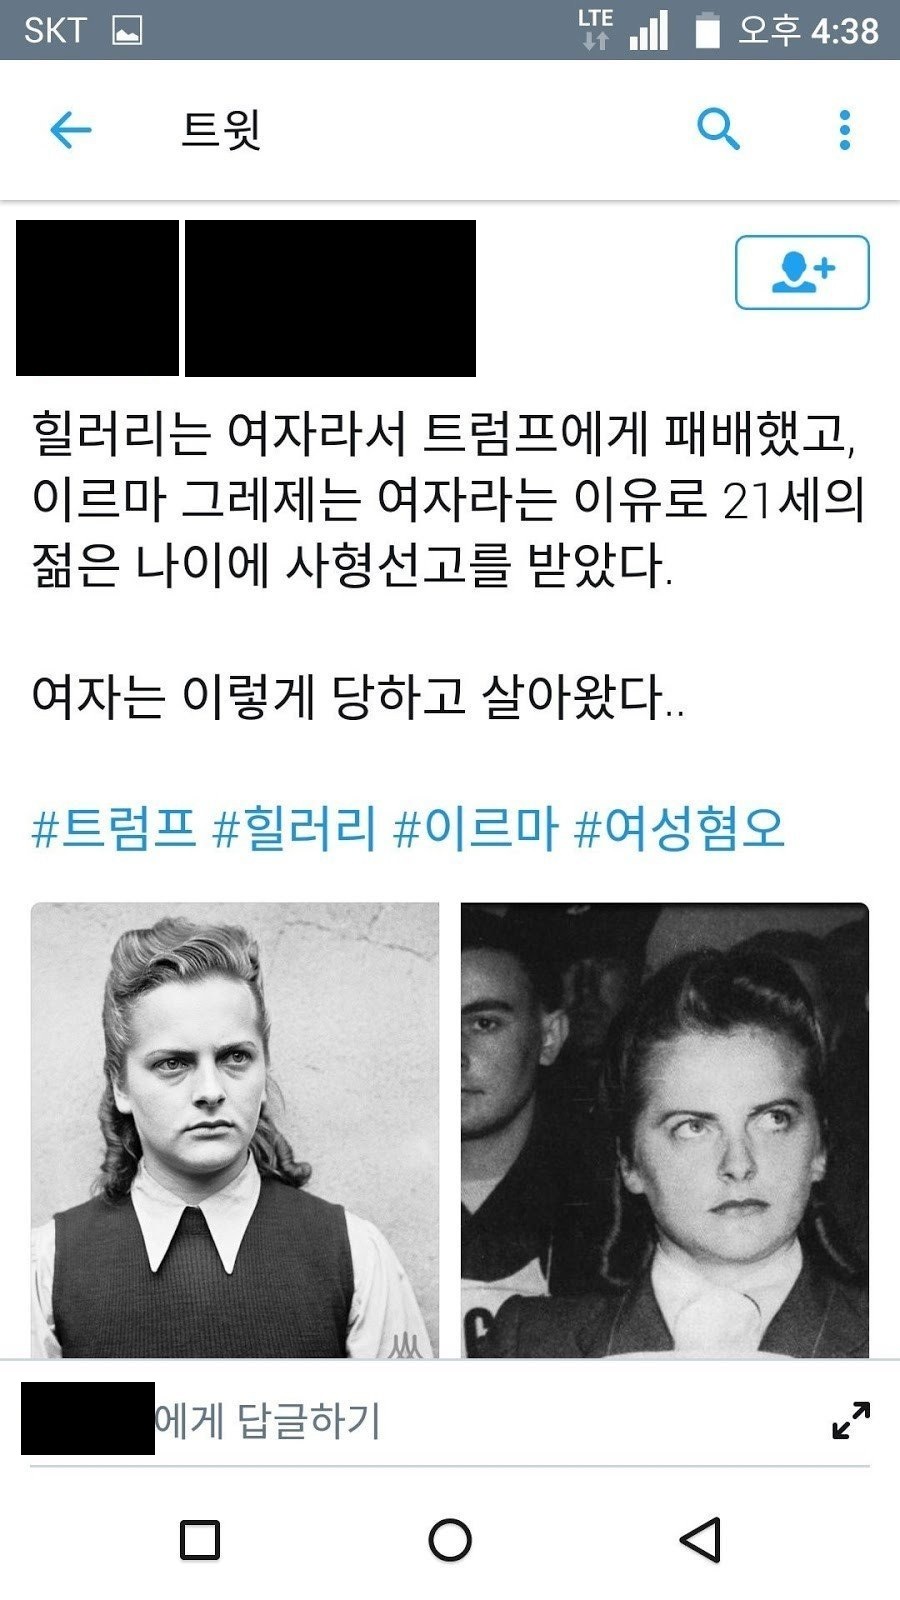This screenshot has height=1600, width=900.
Task: Open the #트럼프 hashtag
Action: pos(113,829)
